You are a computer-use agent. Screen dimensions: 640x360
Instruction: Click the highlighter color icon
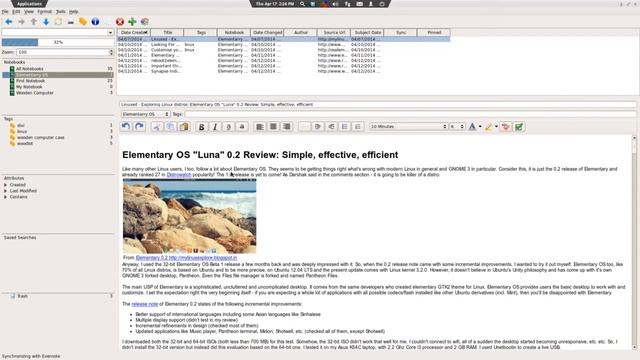pyautogui.click(x=489, y=127)
